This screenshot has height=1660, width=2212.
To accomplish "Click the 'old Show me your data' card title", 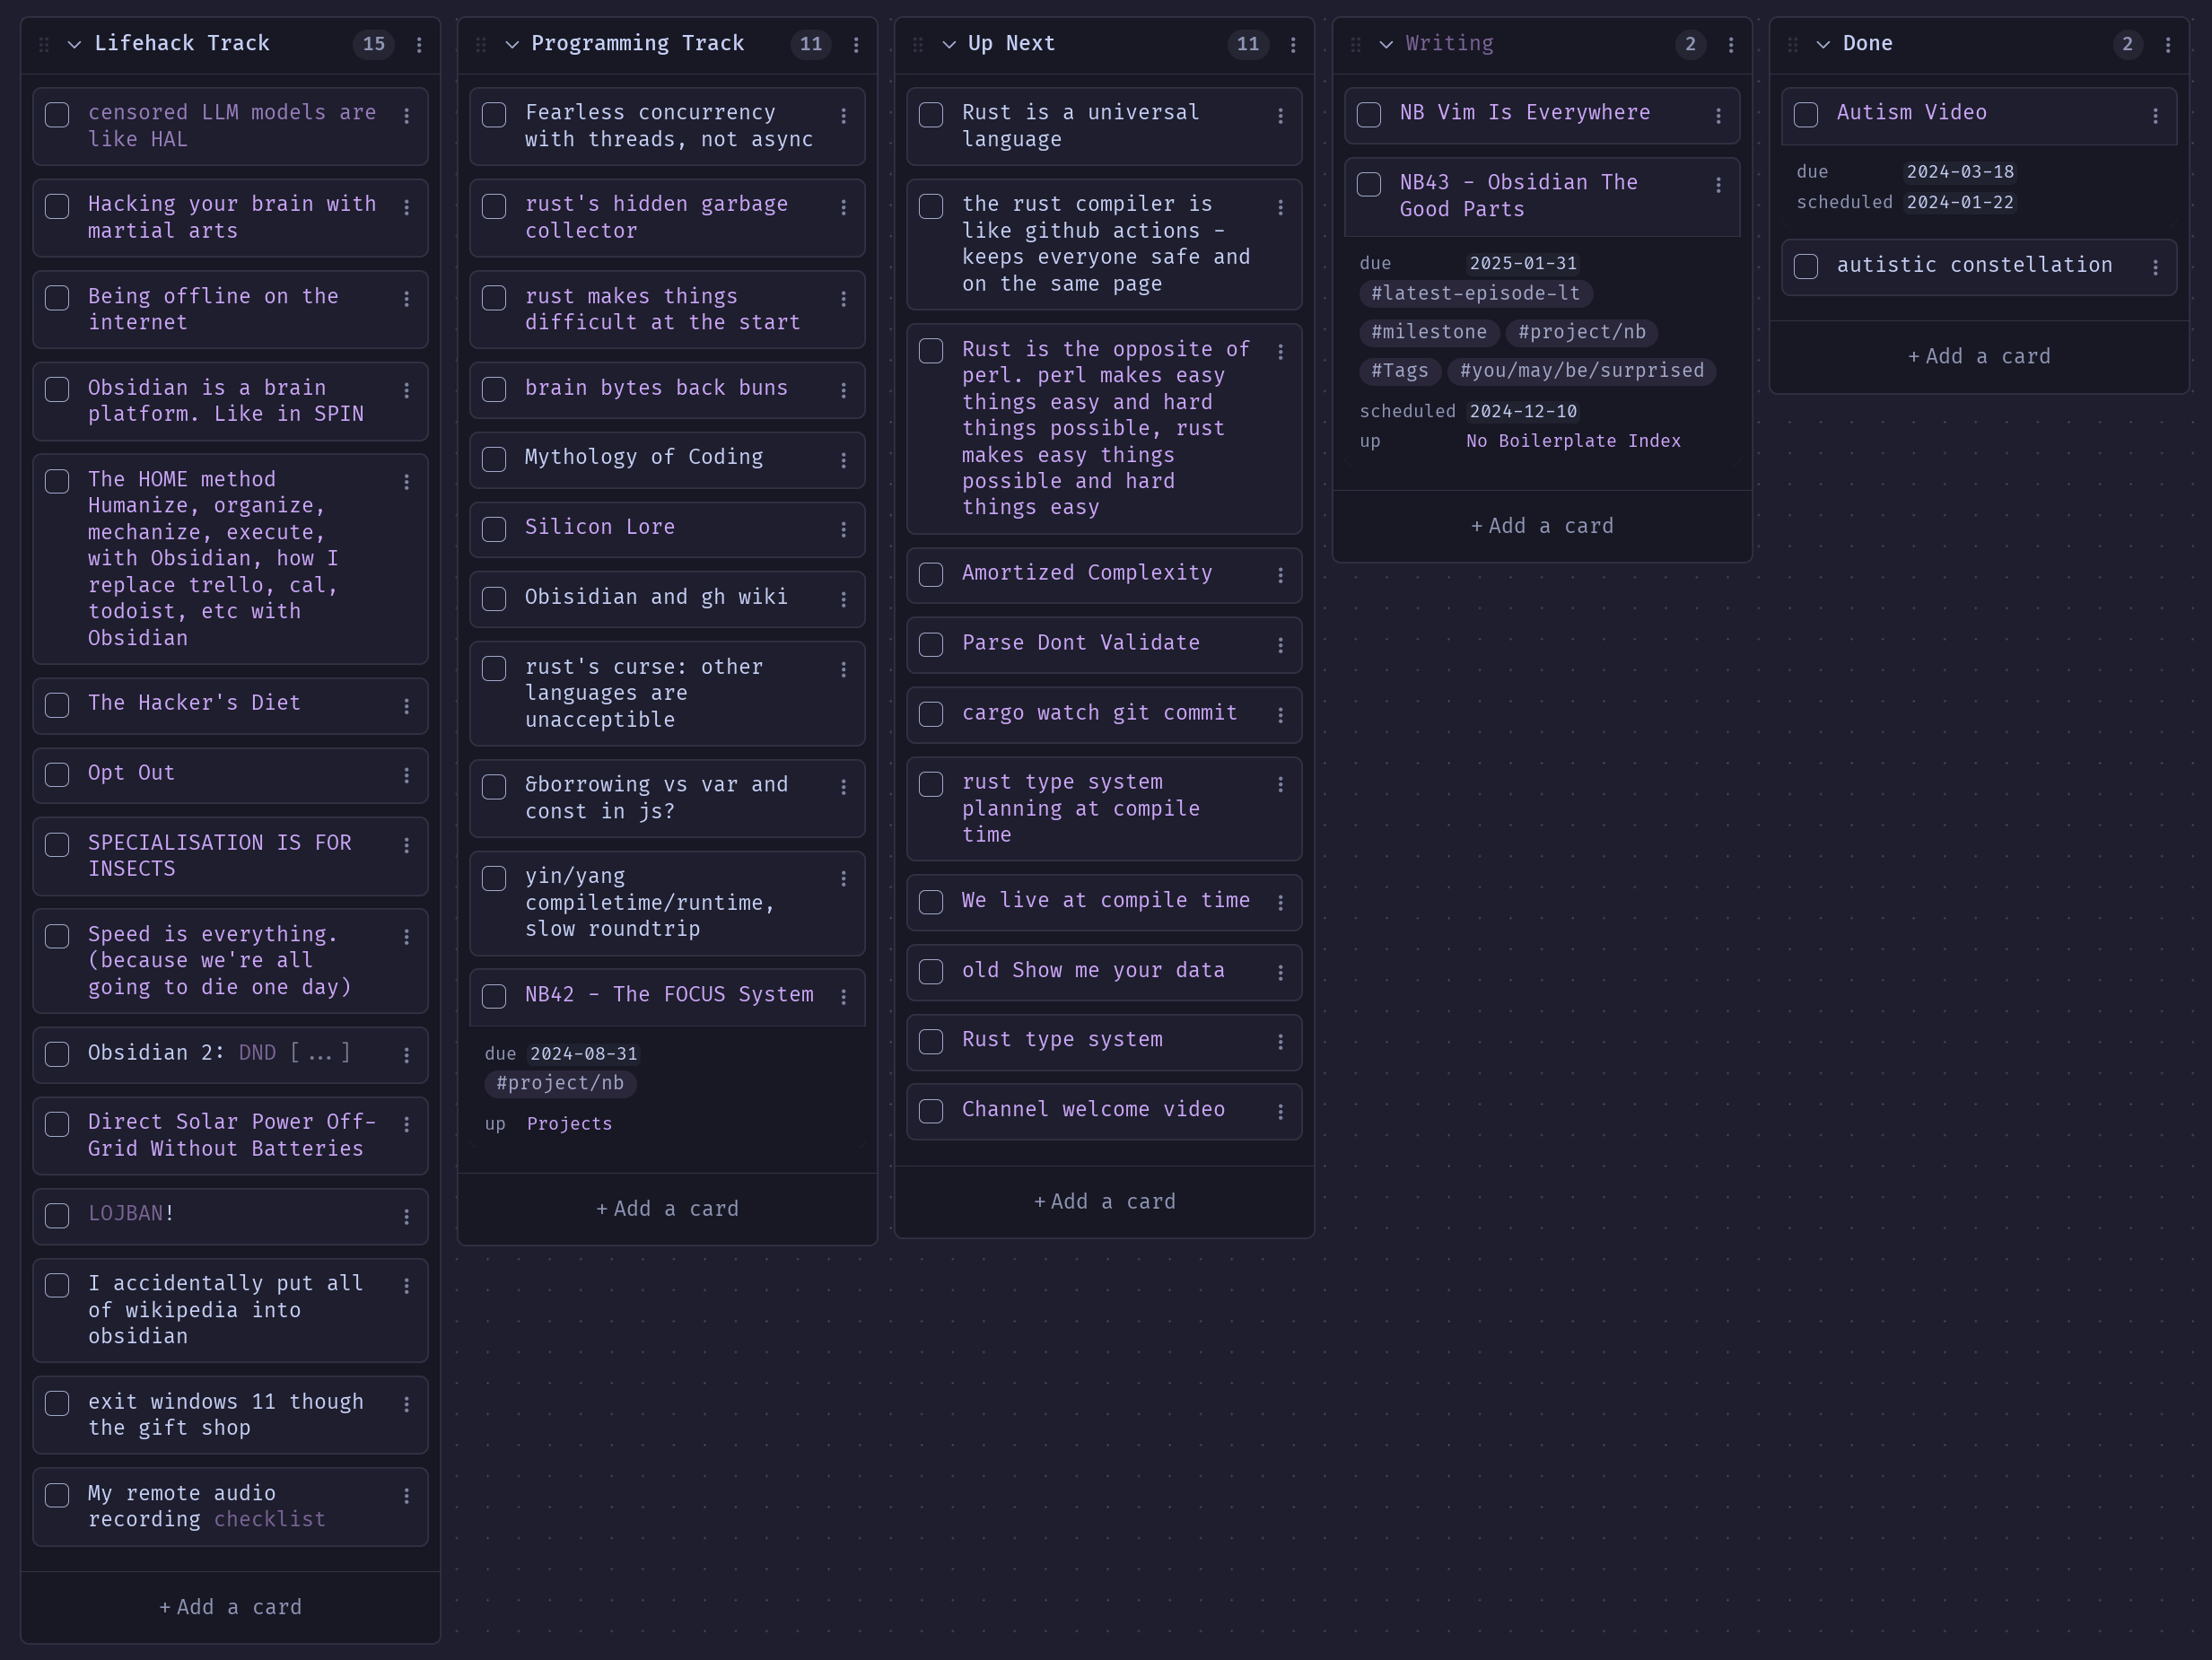I will tap(1093, 971).
